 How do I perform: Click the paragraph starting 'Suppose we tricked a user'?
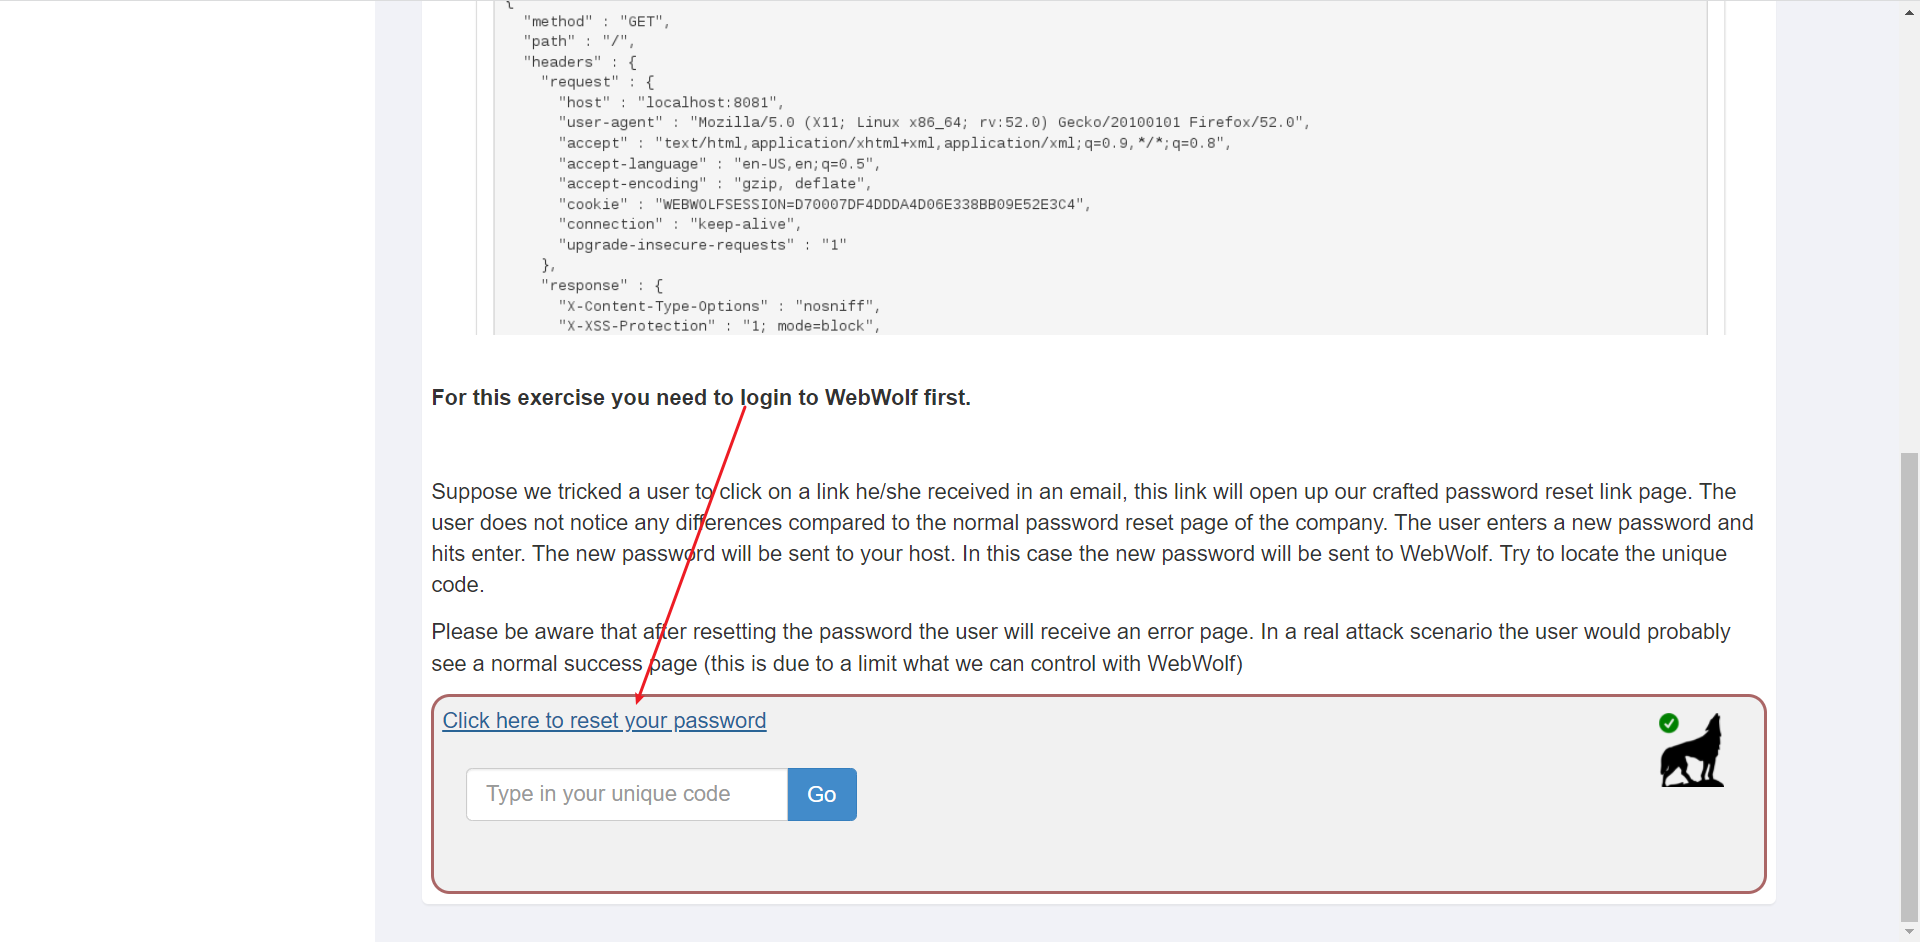[1092, 538]
